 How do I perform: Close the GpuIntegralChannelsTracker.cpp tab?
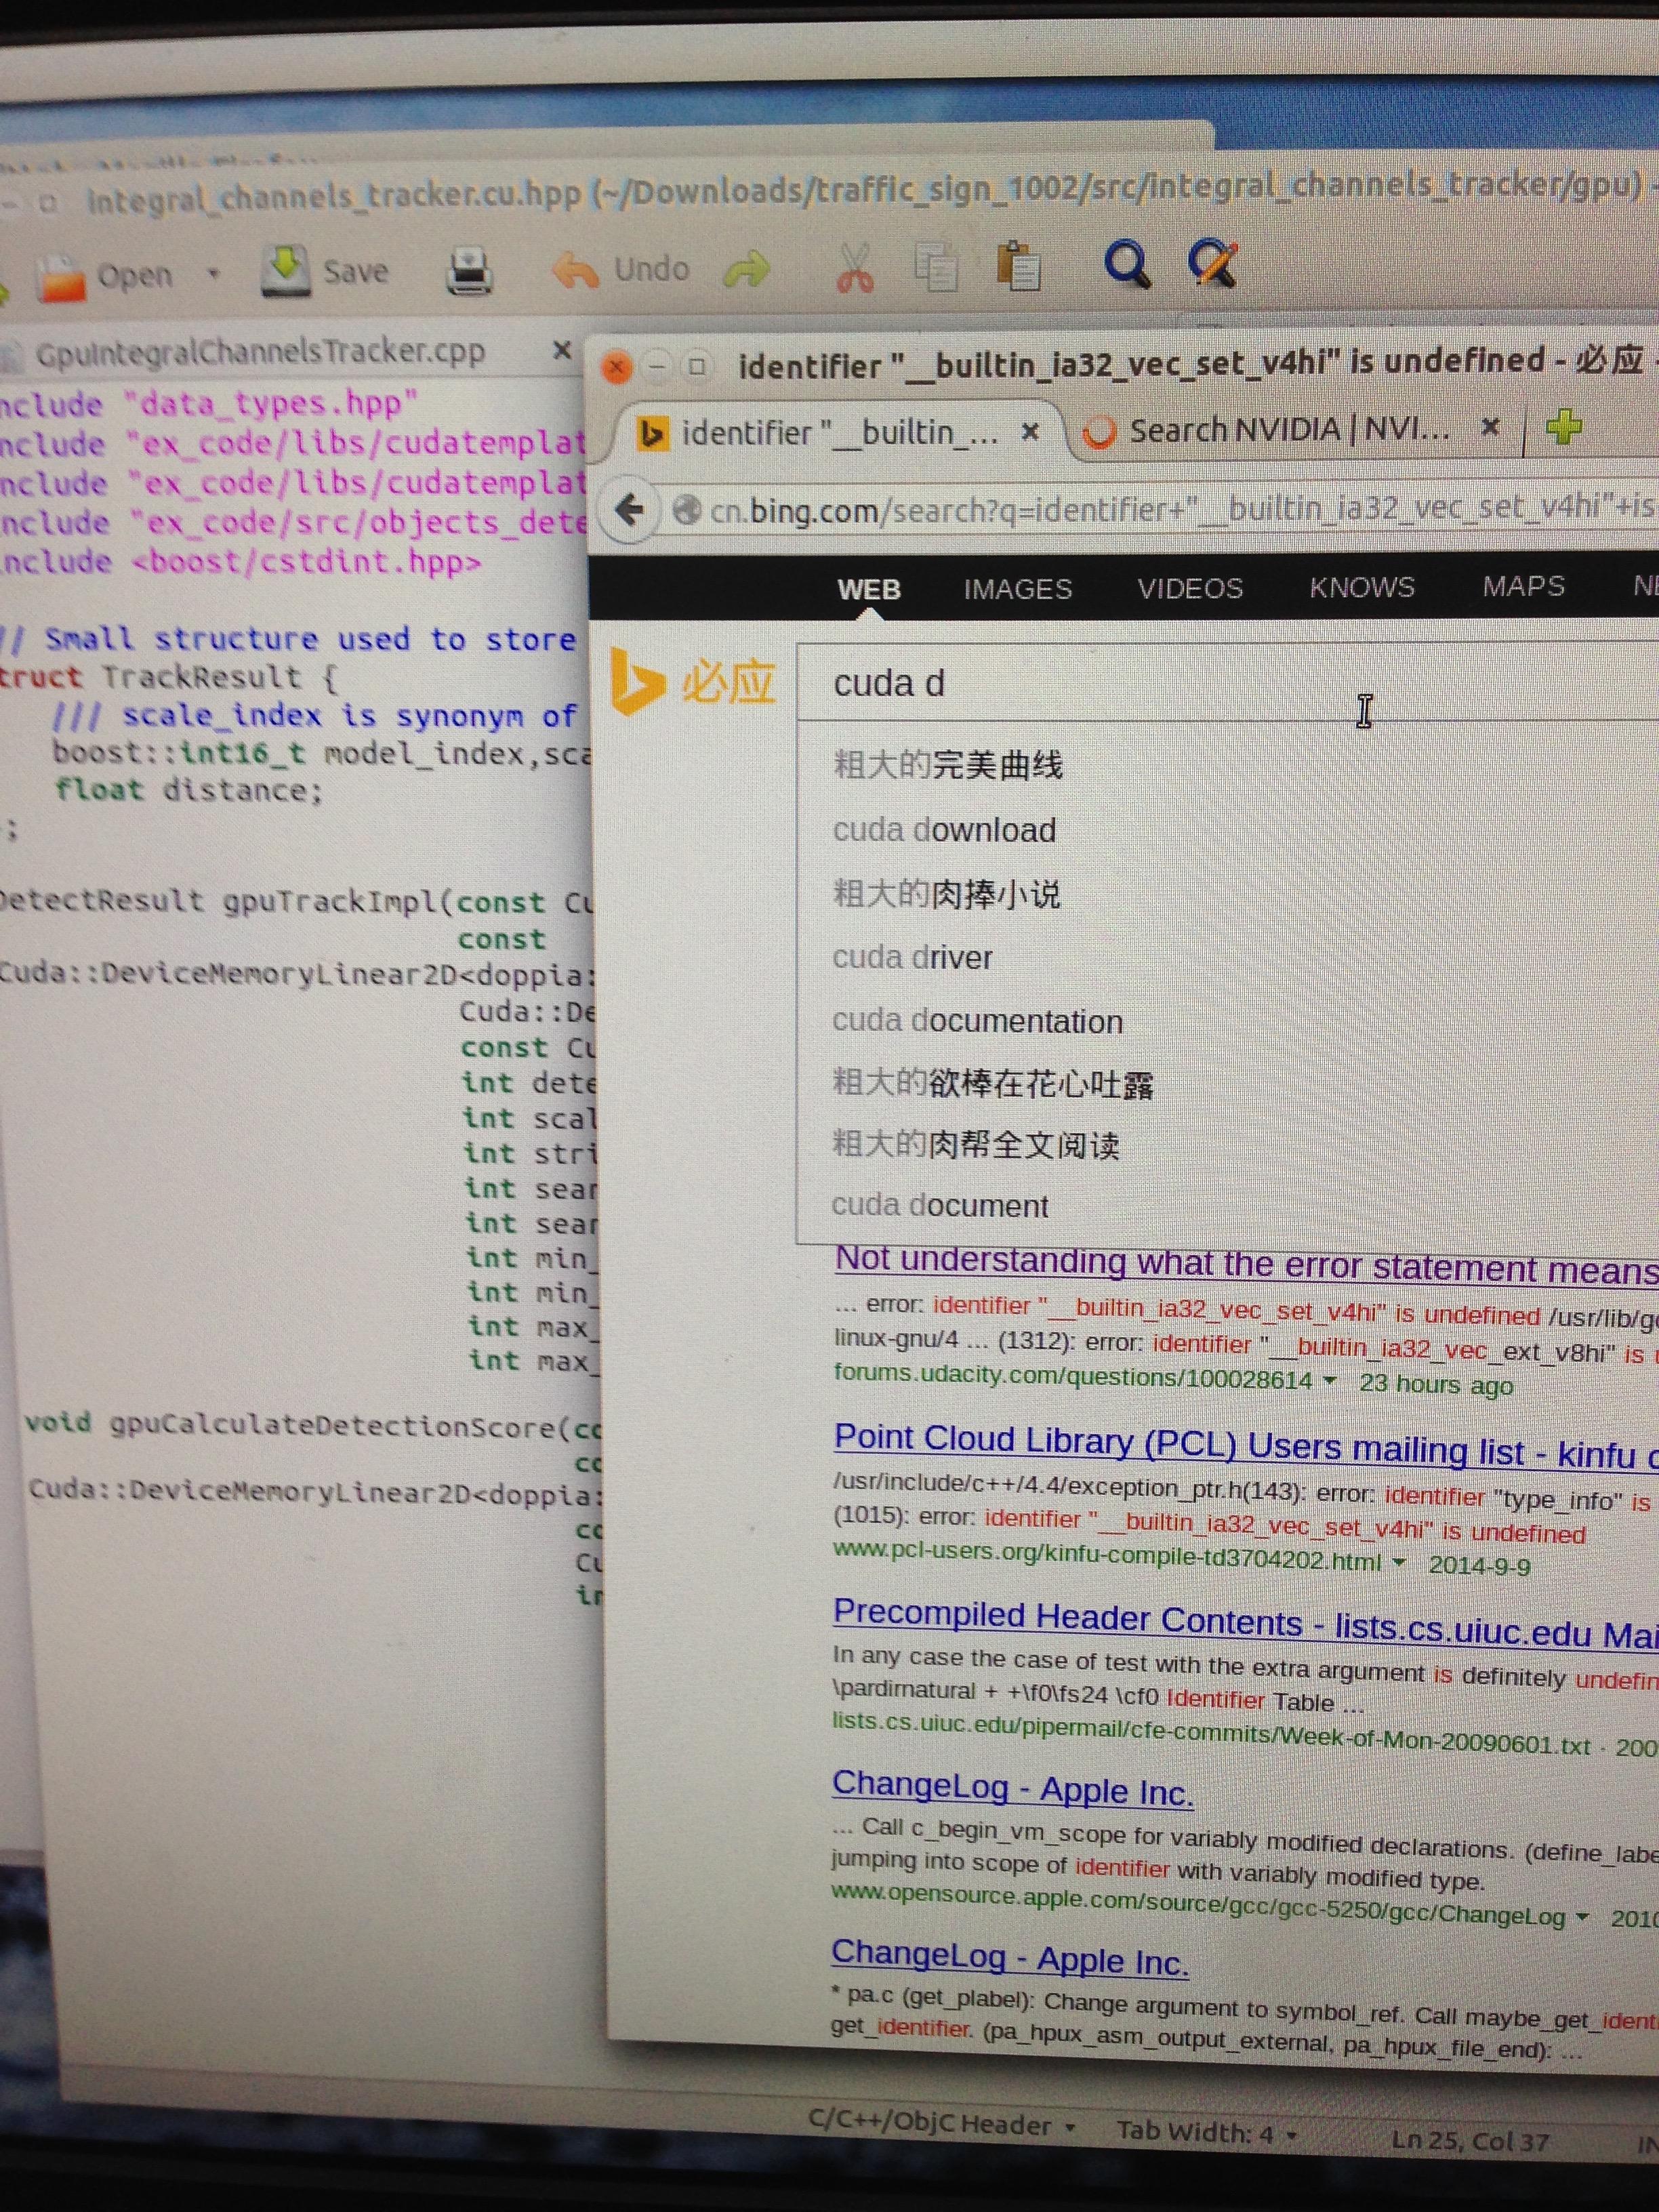click(x=562, y=350)
